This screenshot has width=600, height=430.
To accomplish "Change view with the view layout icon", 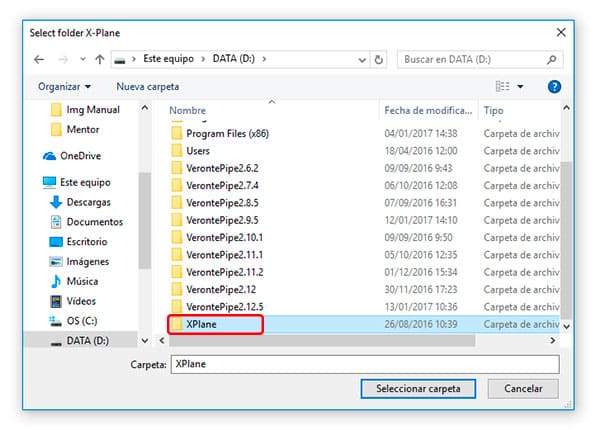I will (502, 86).
